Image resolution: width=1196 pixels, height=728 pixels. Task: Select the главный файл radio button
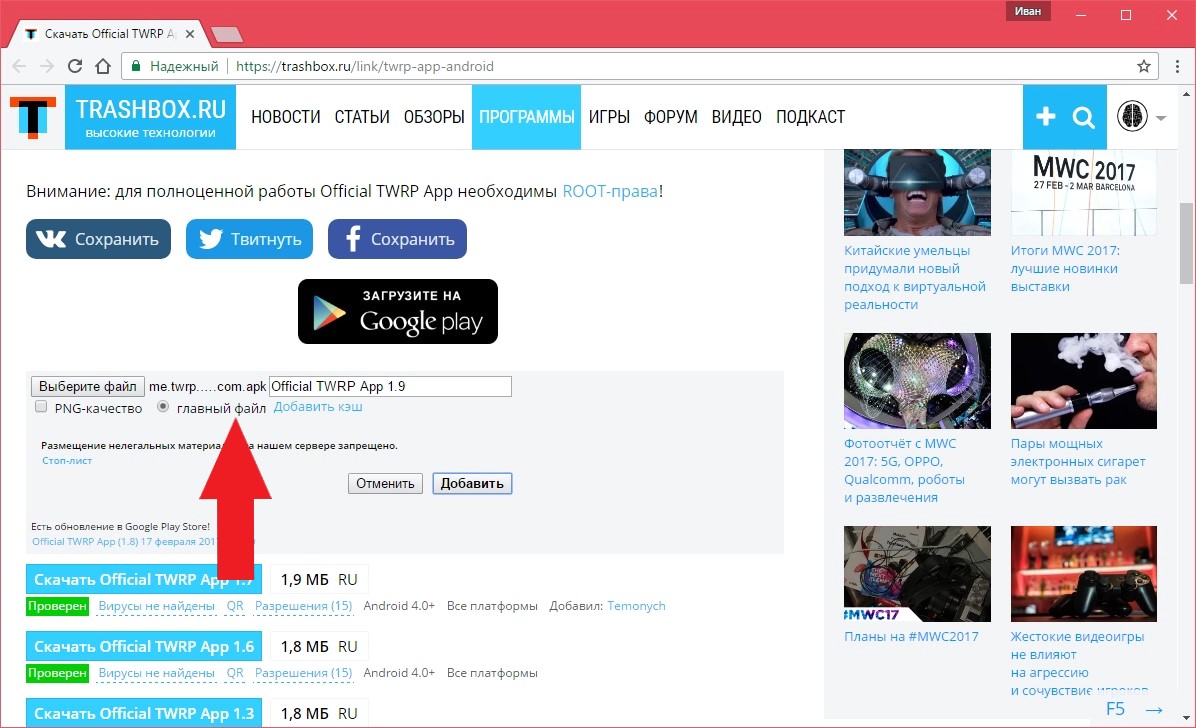(162, 407)
